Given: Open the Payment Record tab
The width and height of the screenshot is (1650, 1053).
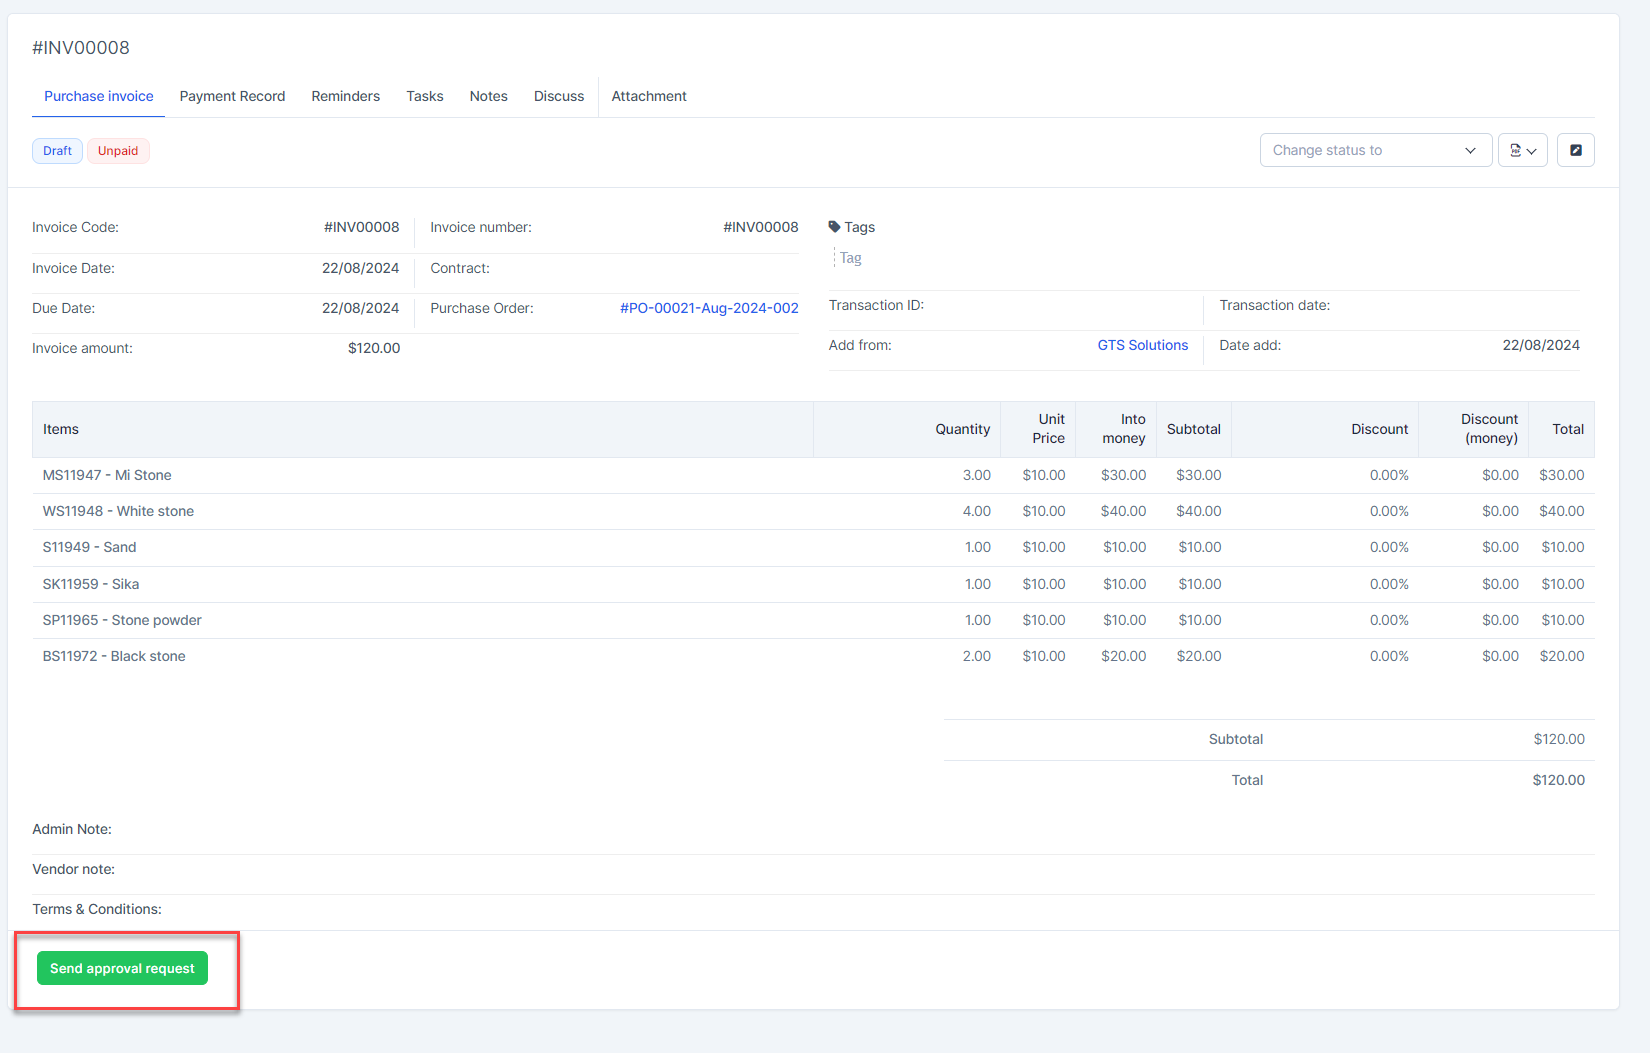Looking at the screenshot, I should (x=232, y=96).
